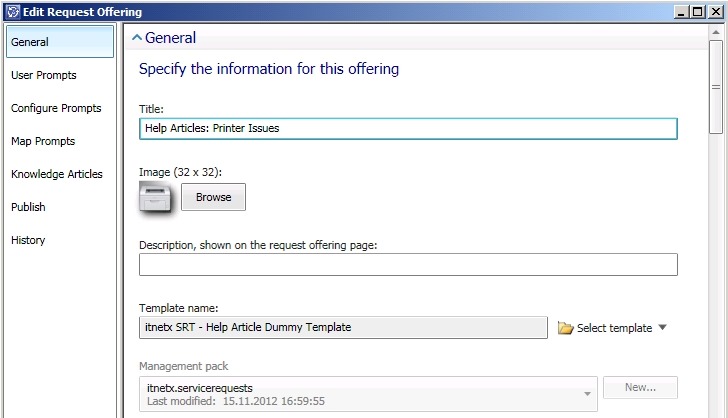This screenshot has height=418, width=728.
Task: Open the Select template dropdown arrow
Action: tap(662, 328)
